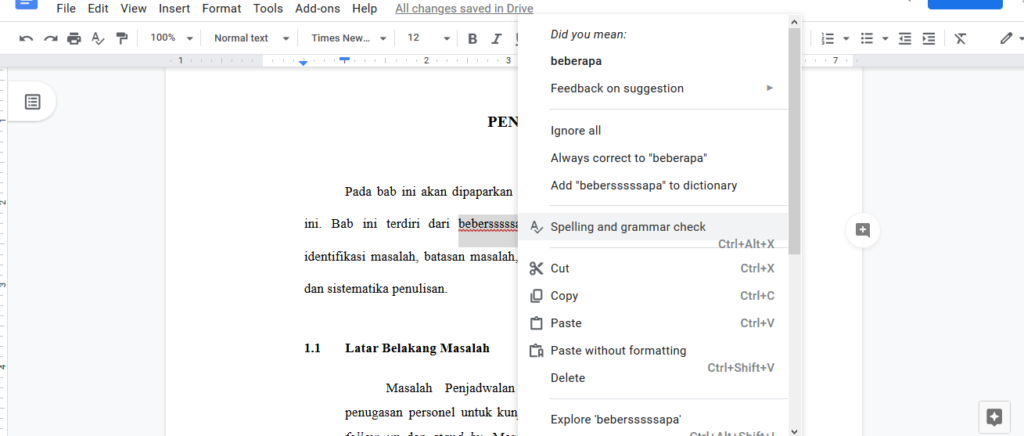Select Cut from context menu

653,268
